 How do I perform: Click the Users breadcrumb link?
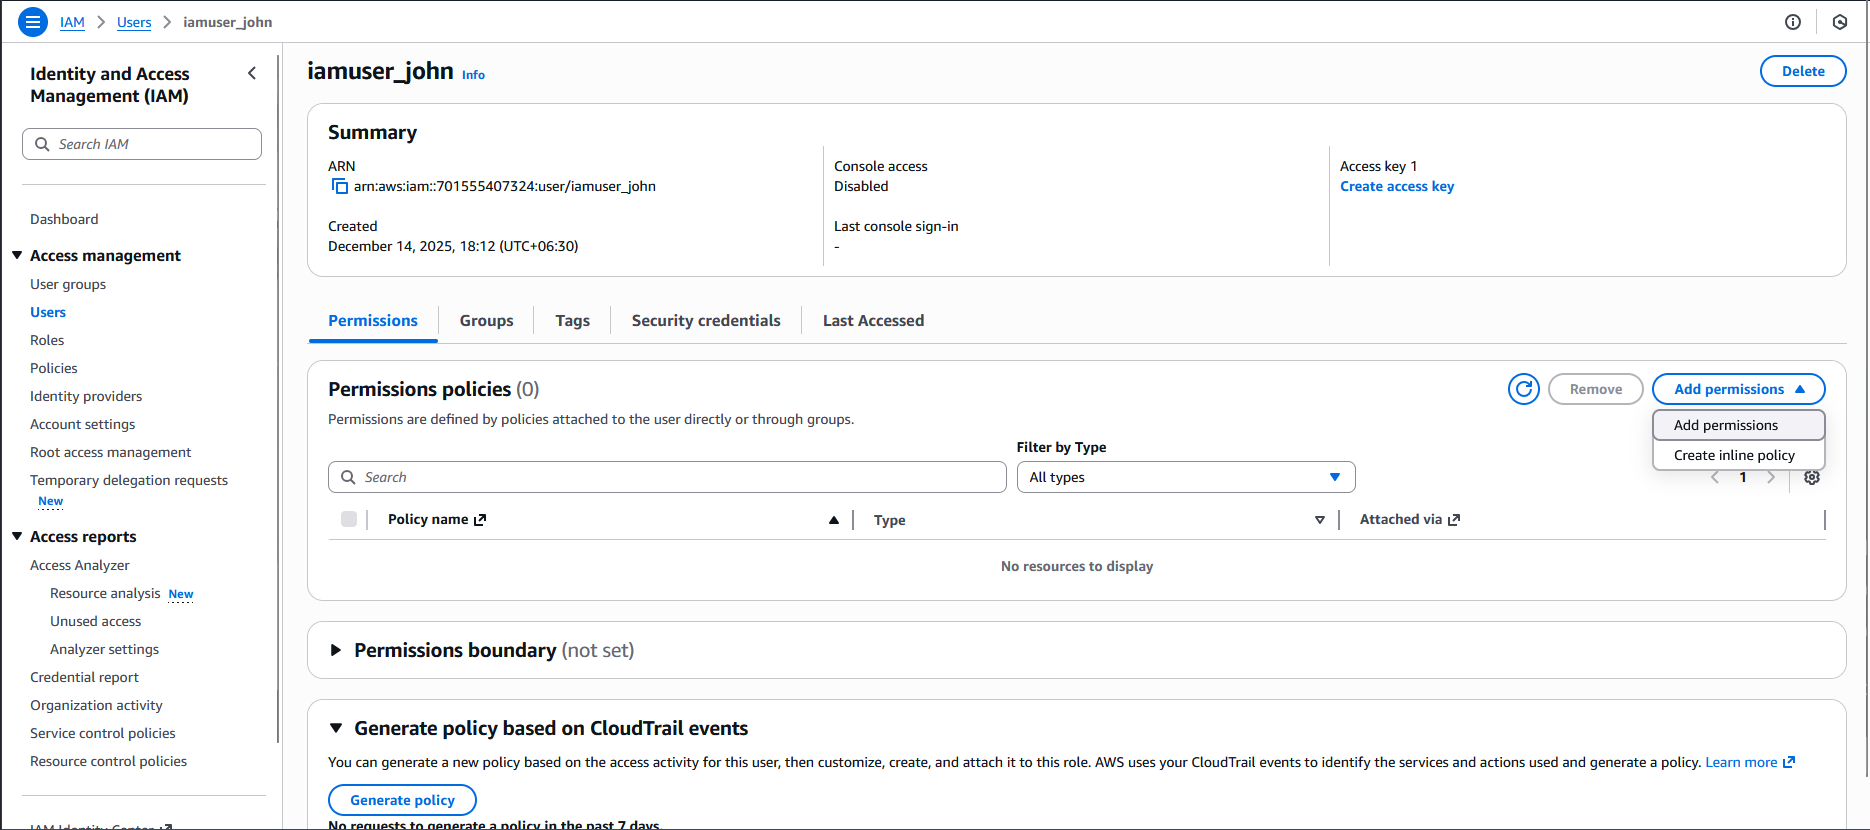[x=134, y=22]
